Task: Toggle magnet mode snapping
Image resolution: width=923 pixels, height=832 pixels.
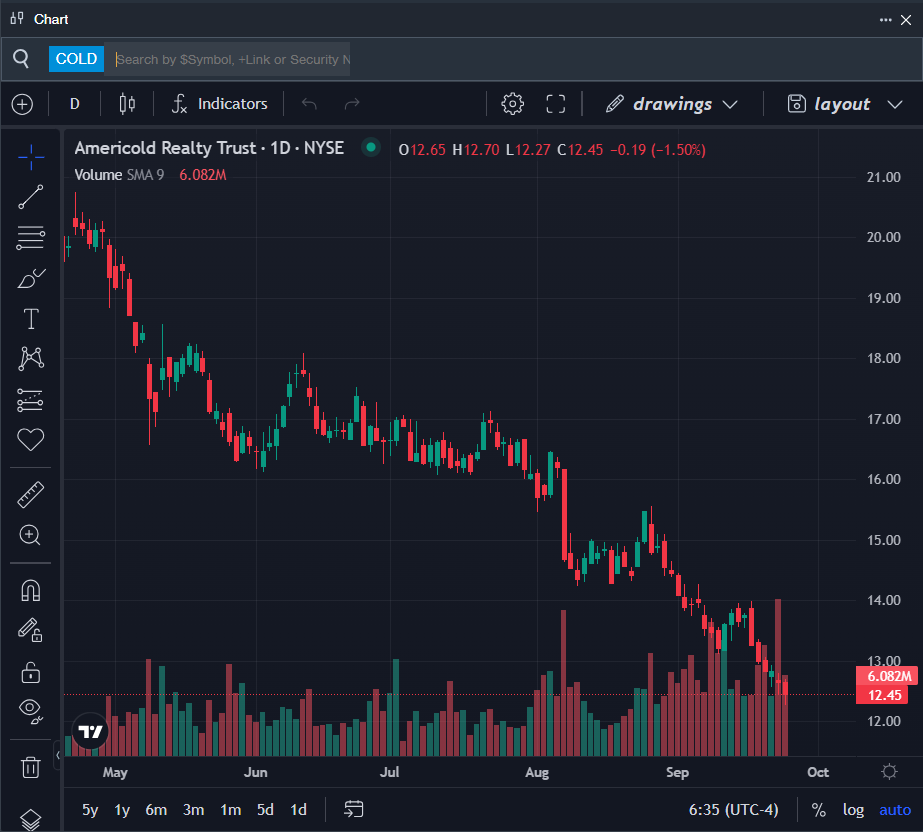Action: pos(31,590)
